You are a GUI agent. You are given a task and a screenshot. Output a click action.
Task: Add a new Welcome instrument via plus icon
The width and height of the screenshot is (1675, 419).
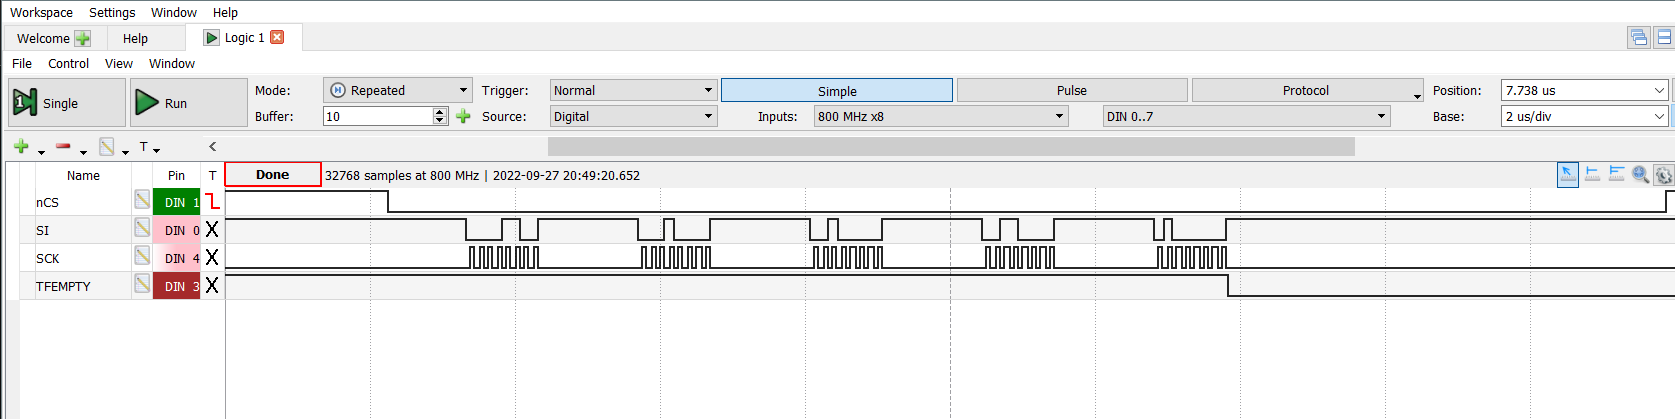(83, 38)
